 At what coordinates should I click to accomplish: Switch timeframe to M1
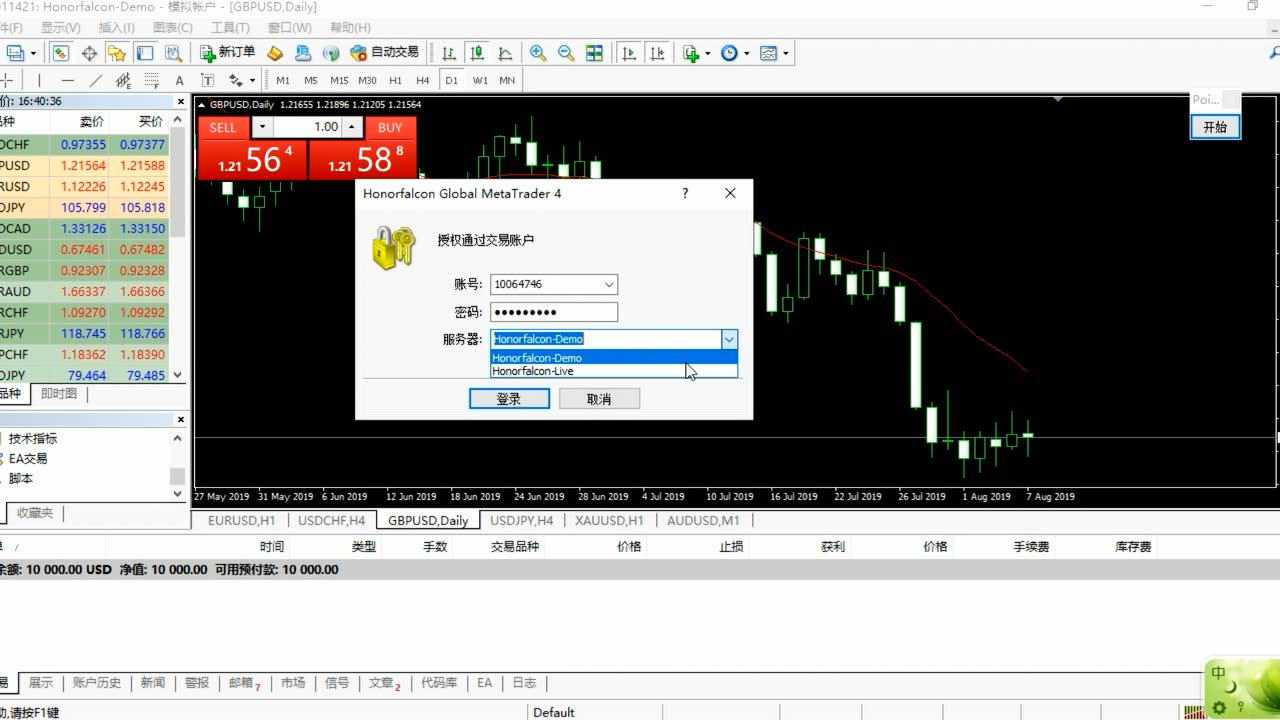[x=283, y=80]
